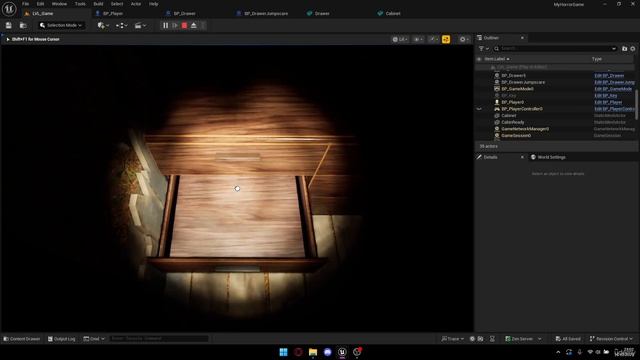Open the quick add content dropdown
Image resolution: width=640 pixels, height=360 pixels.
pyautogui.click(x=102, y=25)
